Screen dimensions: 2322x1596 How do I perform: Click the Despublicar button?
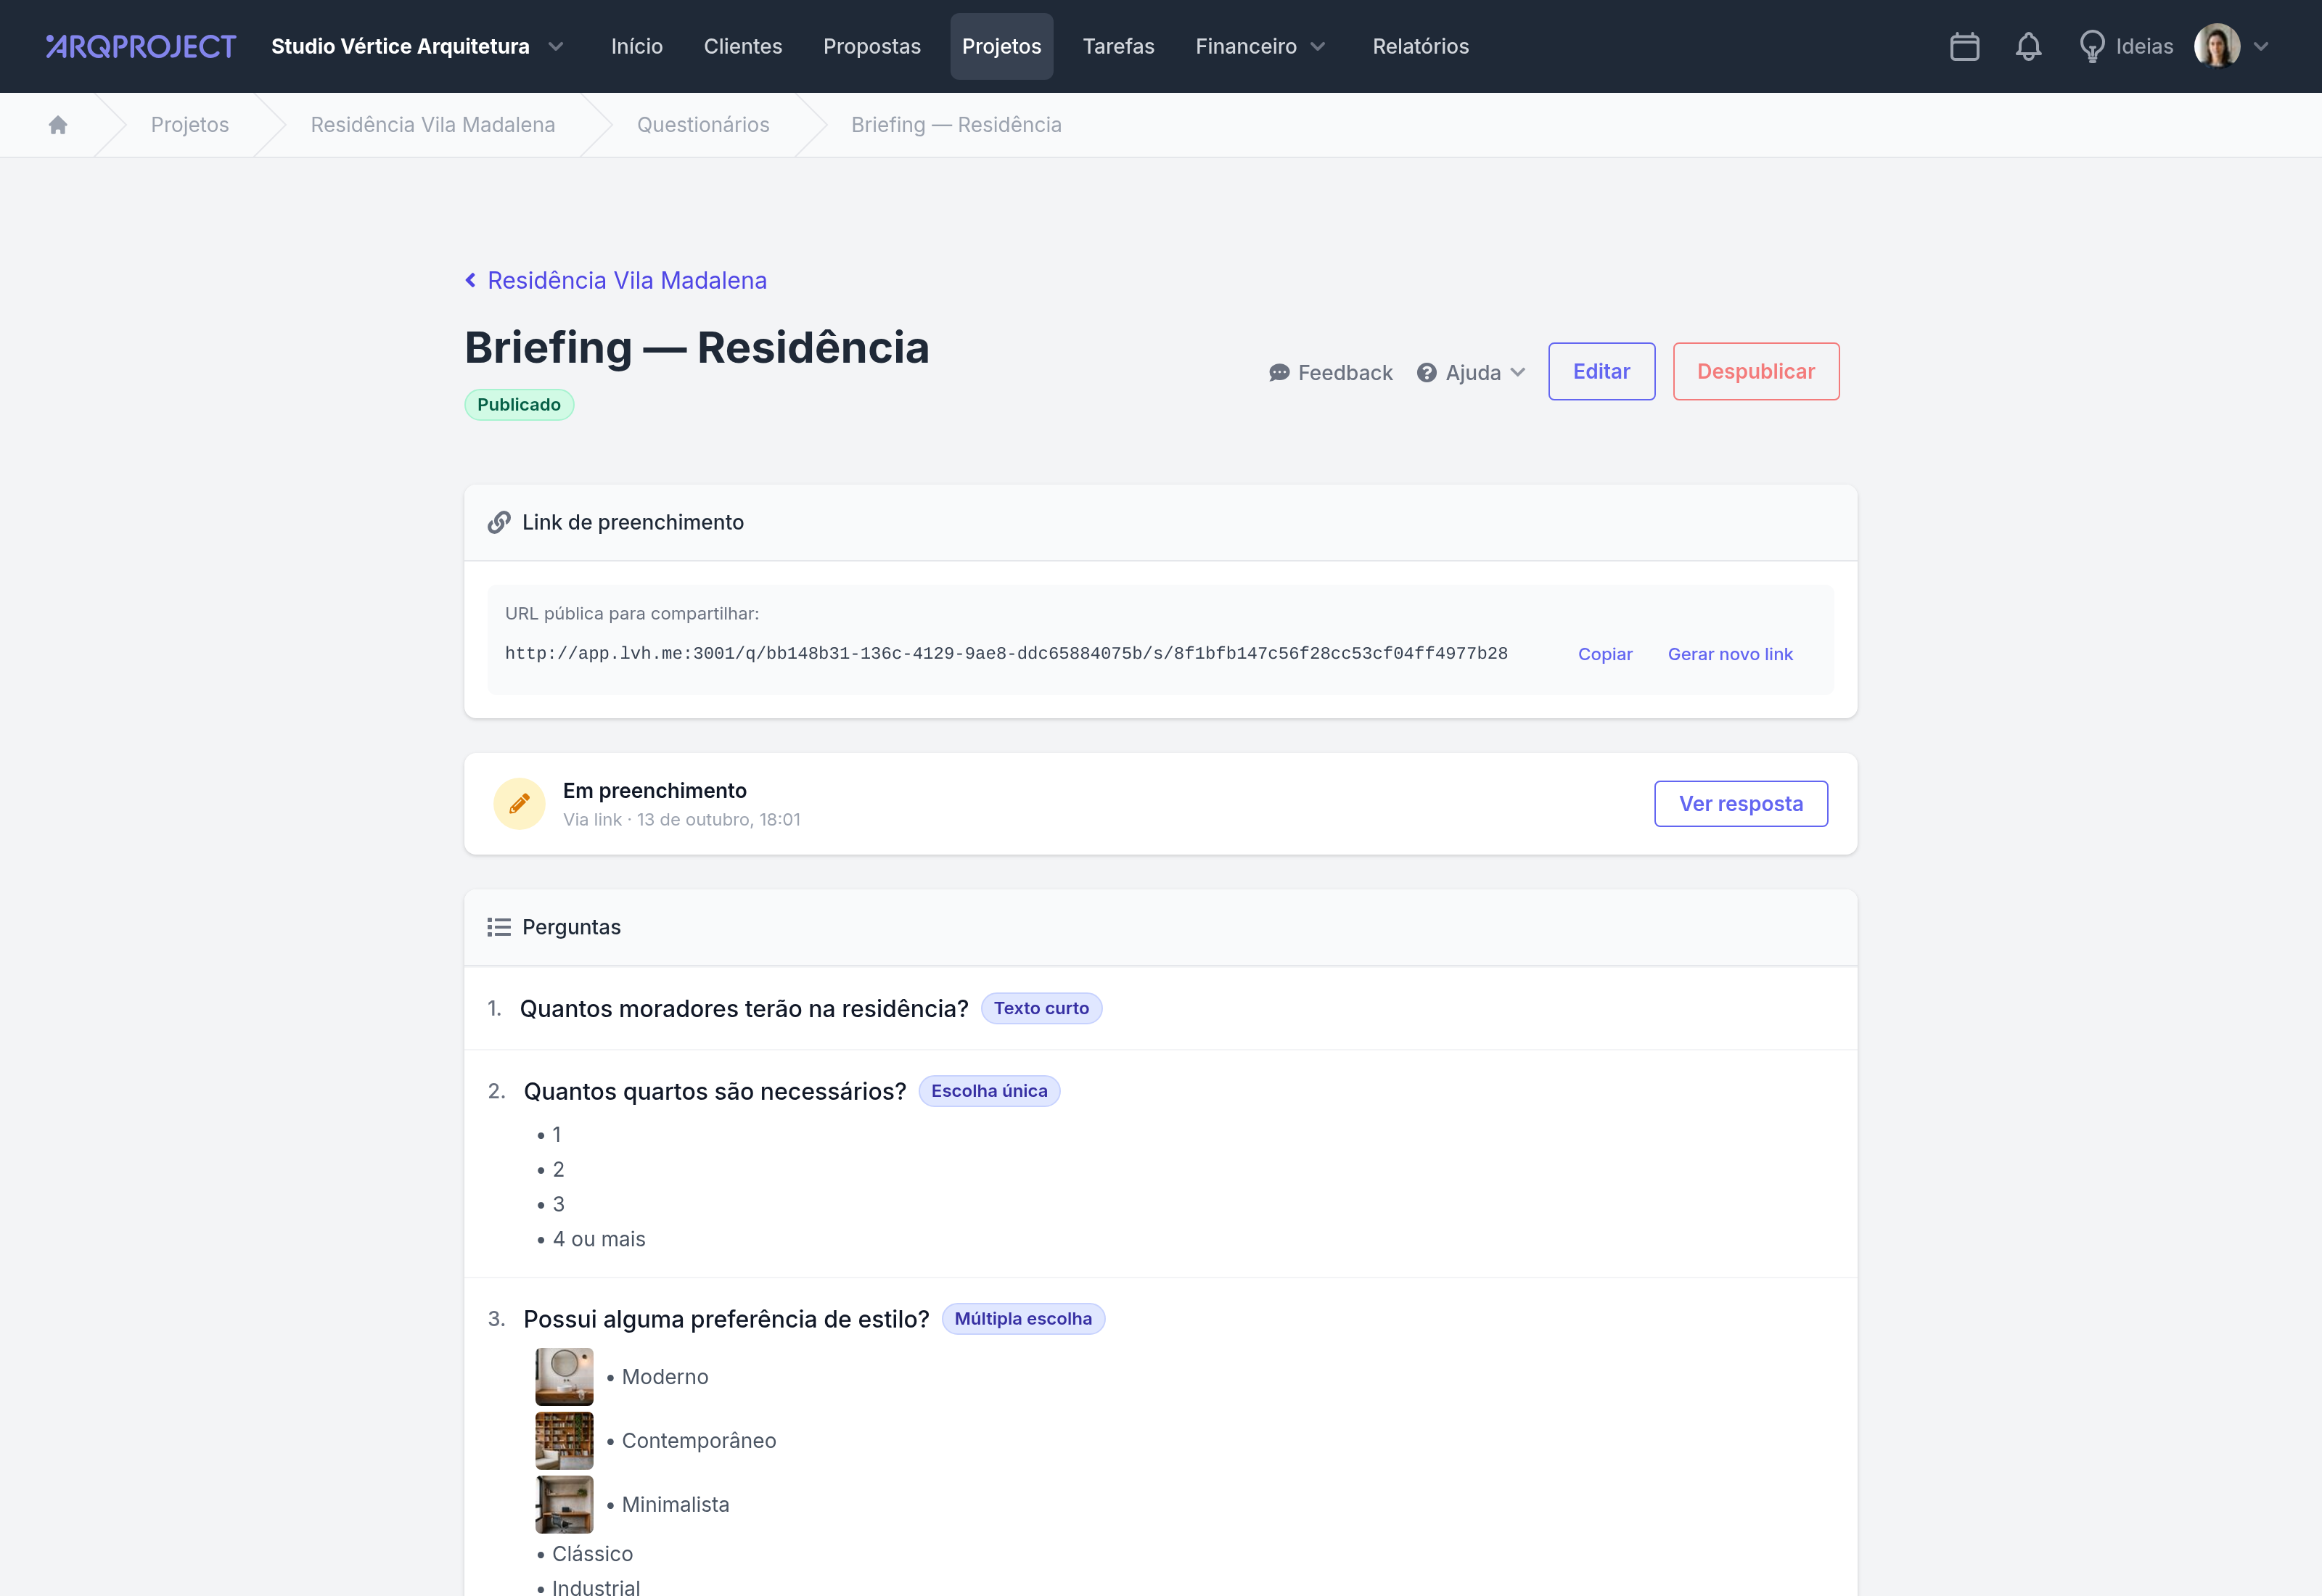point(1755,372)
